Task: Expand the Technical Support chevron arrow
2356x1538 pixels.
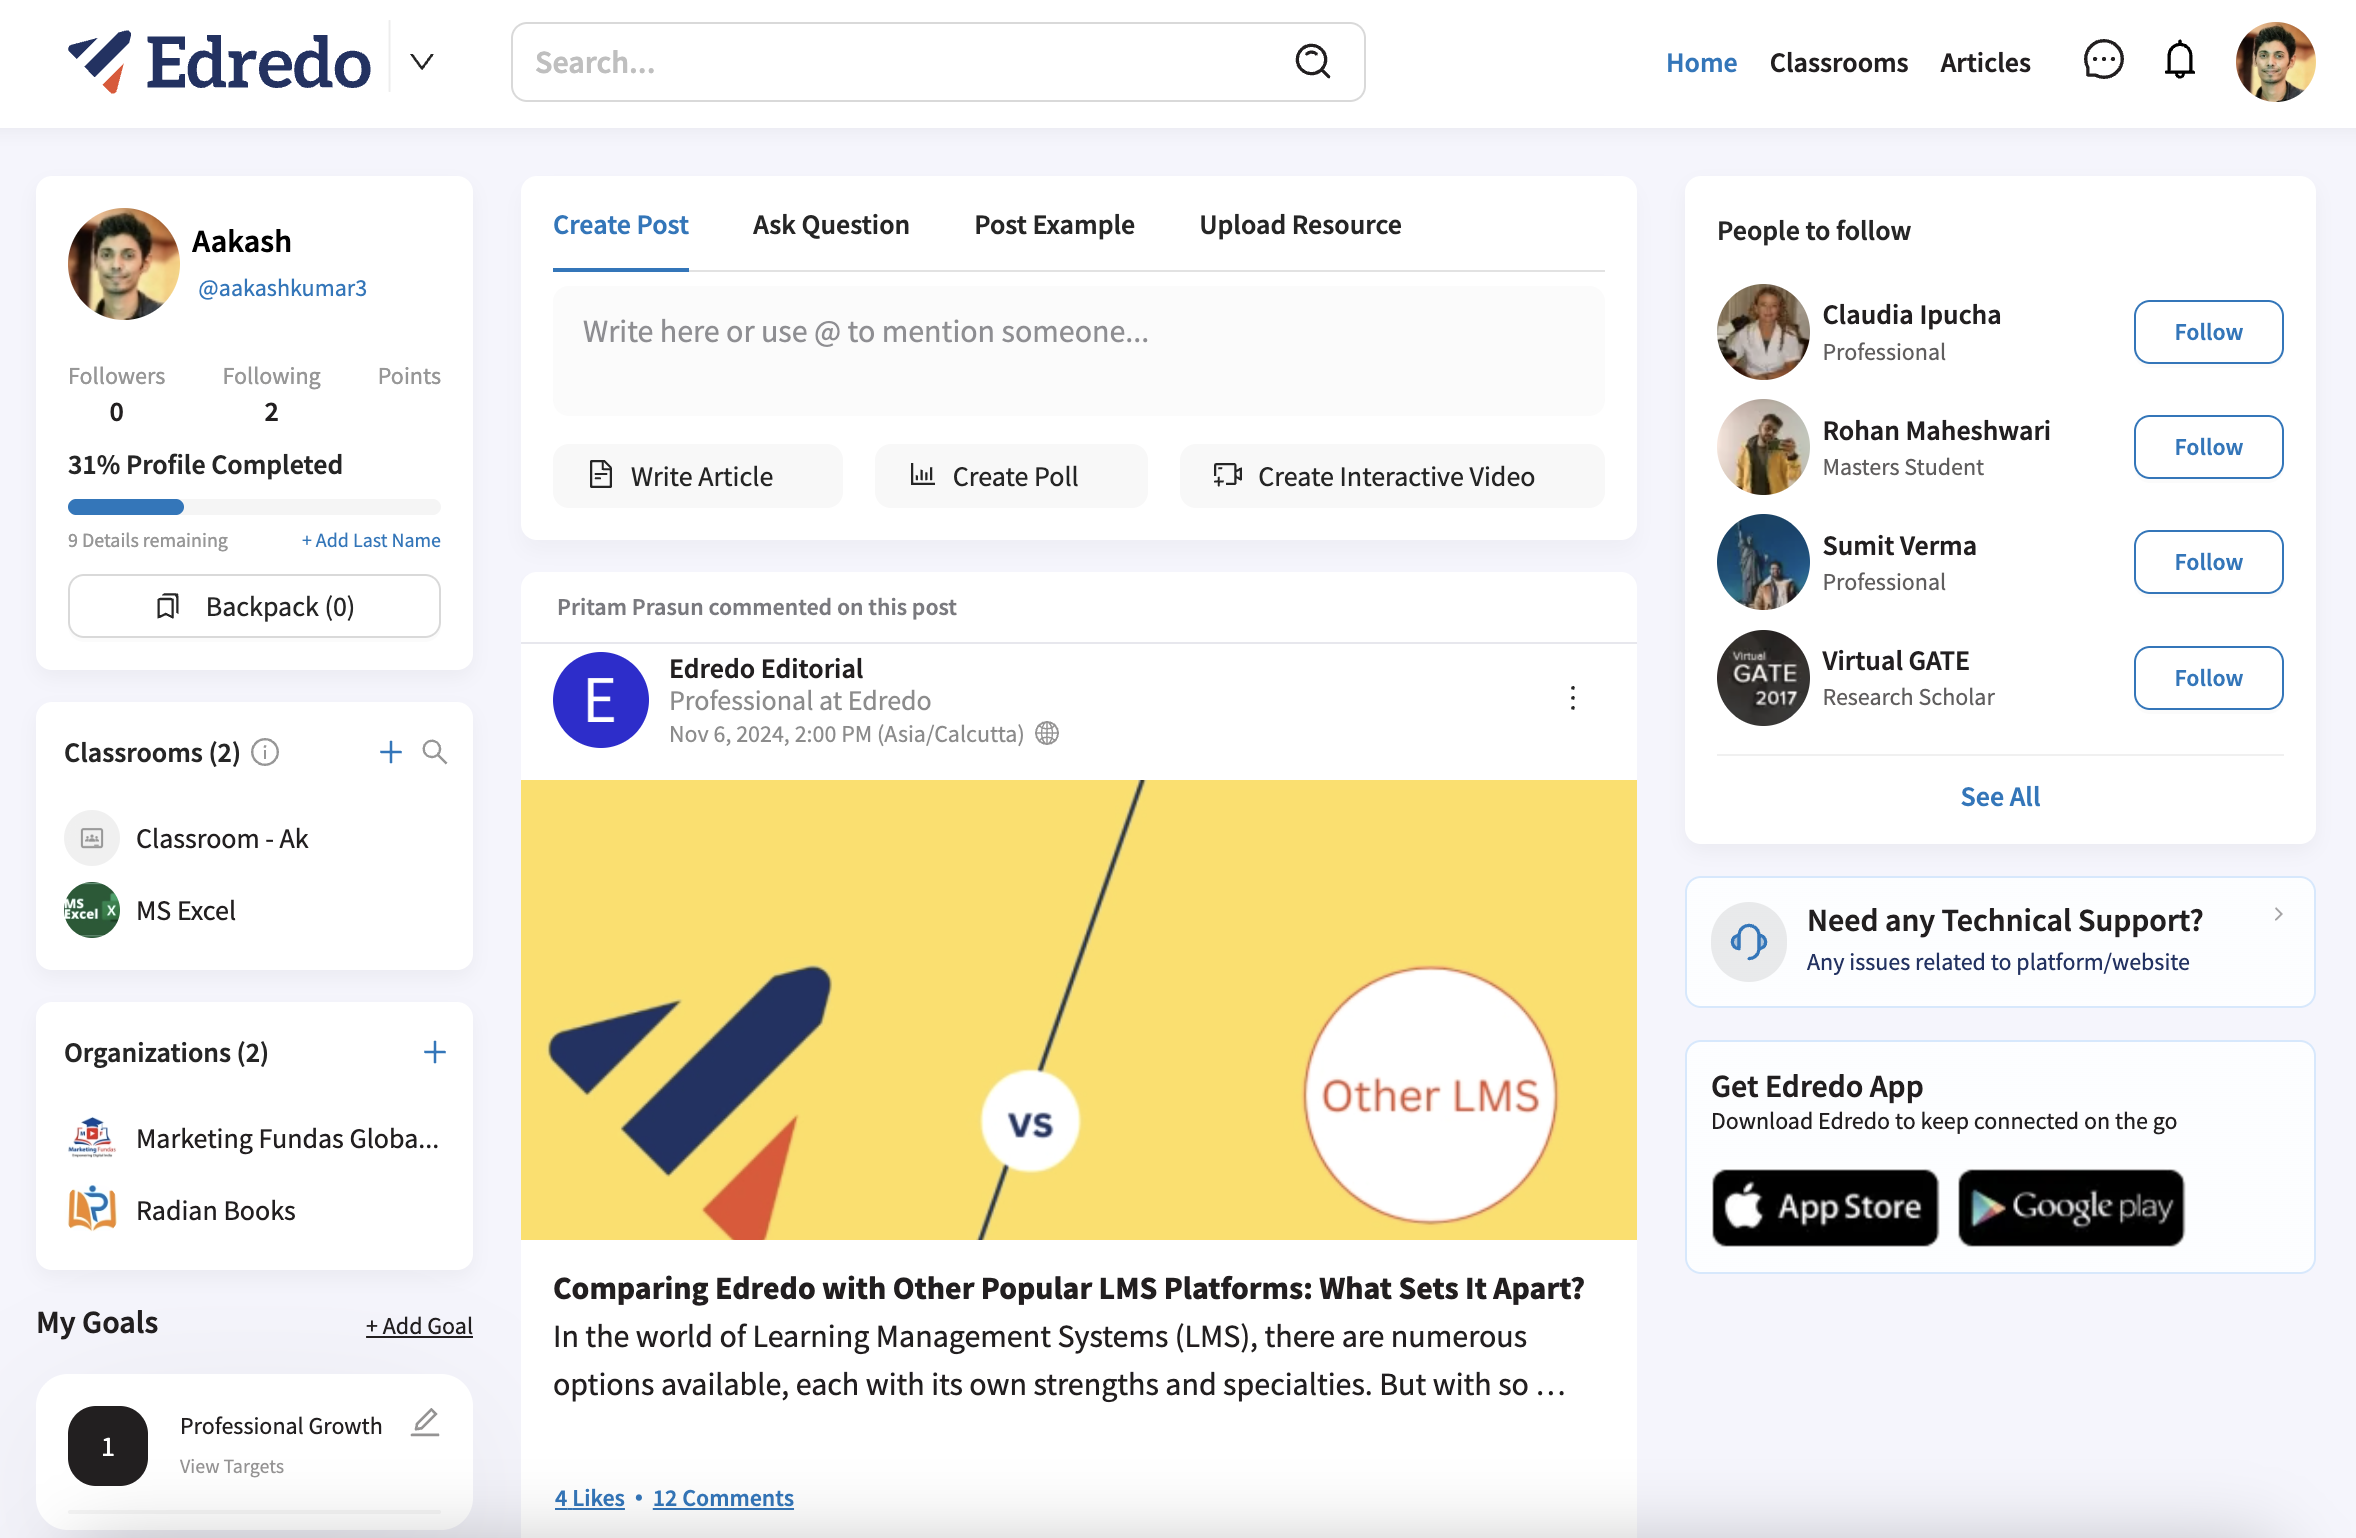Action: click(2278, 914)
